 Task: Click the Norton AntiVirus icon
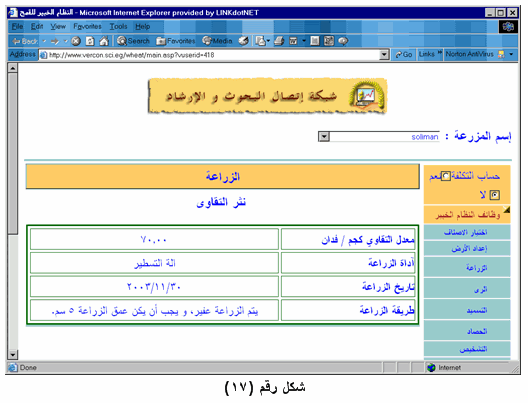501,54
